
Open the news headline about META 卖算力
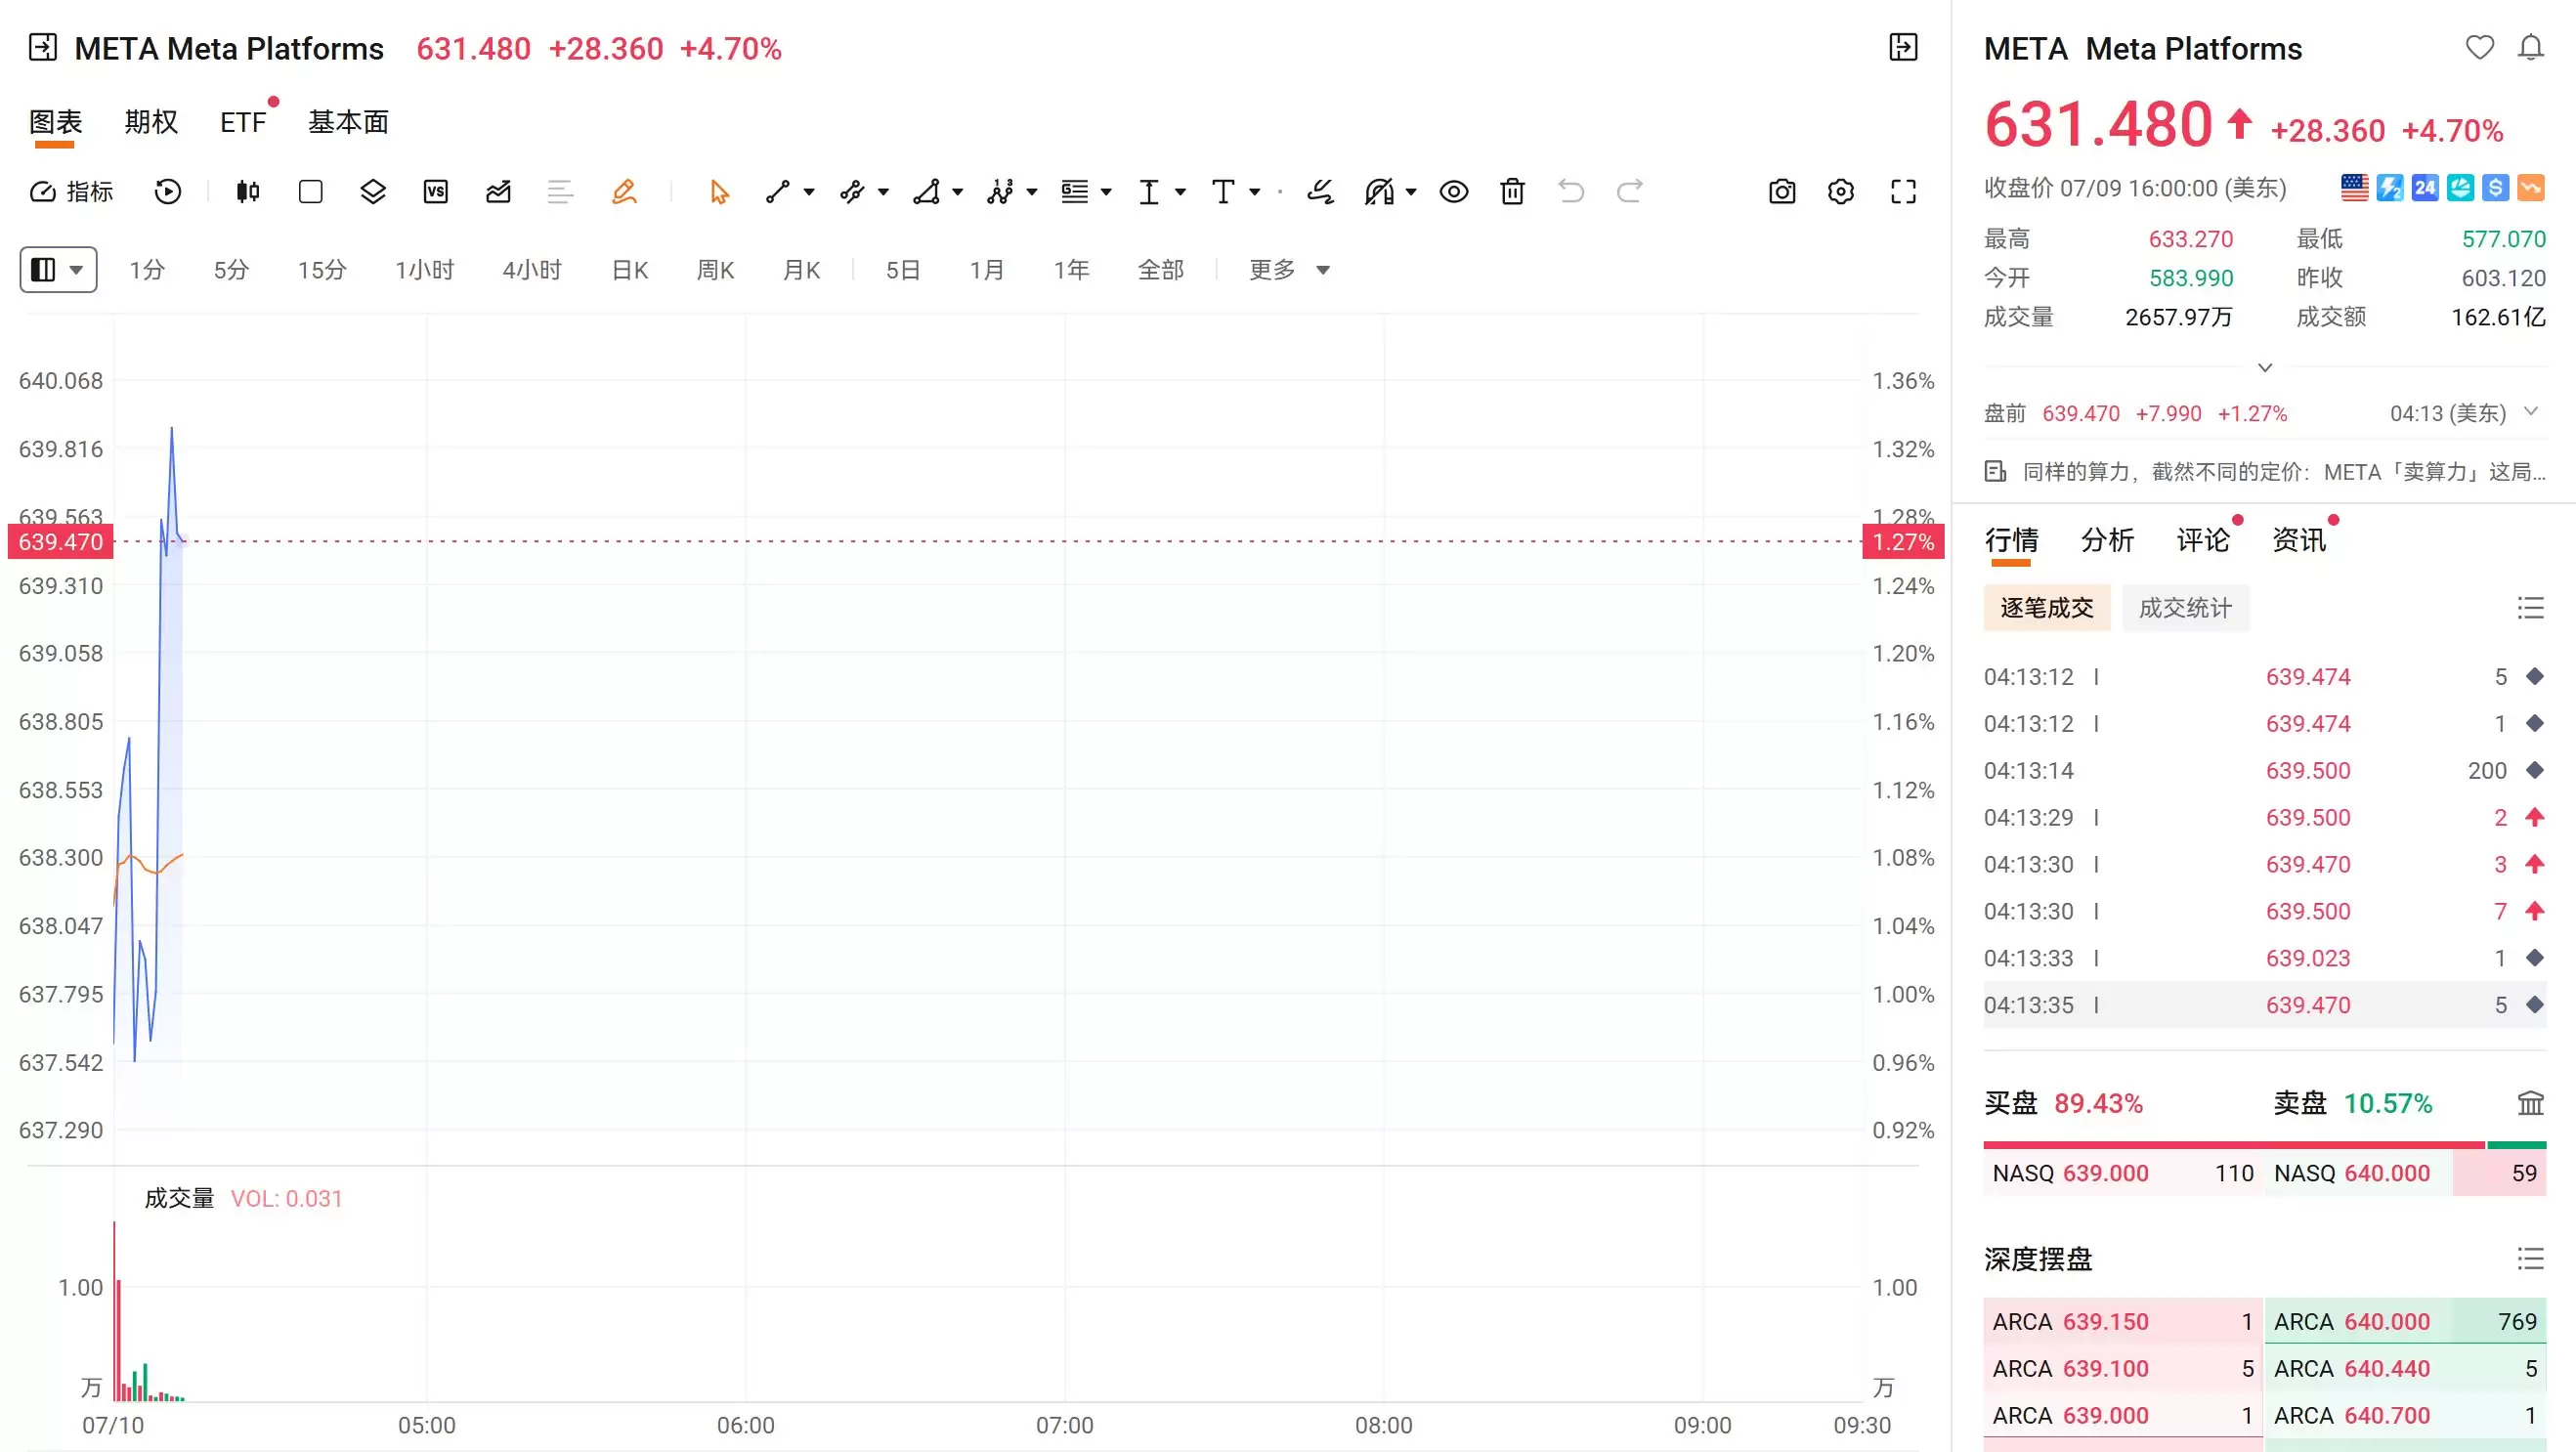[x=2284, y=471]
